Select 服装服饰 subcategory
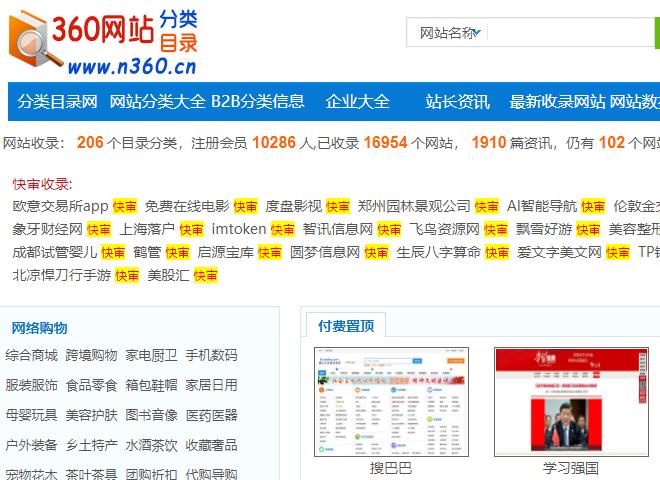This screenshot has width=660, height=480. 32,385
